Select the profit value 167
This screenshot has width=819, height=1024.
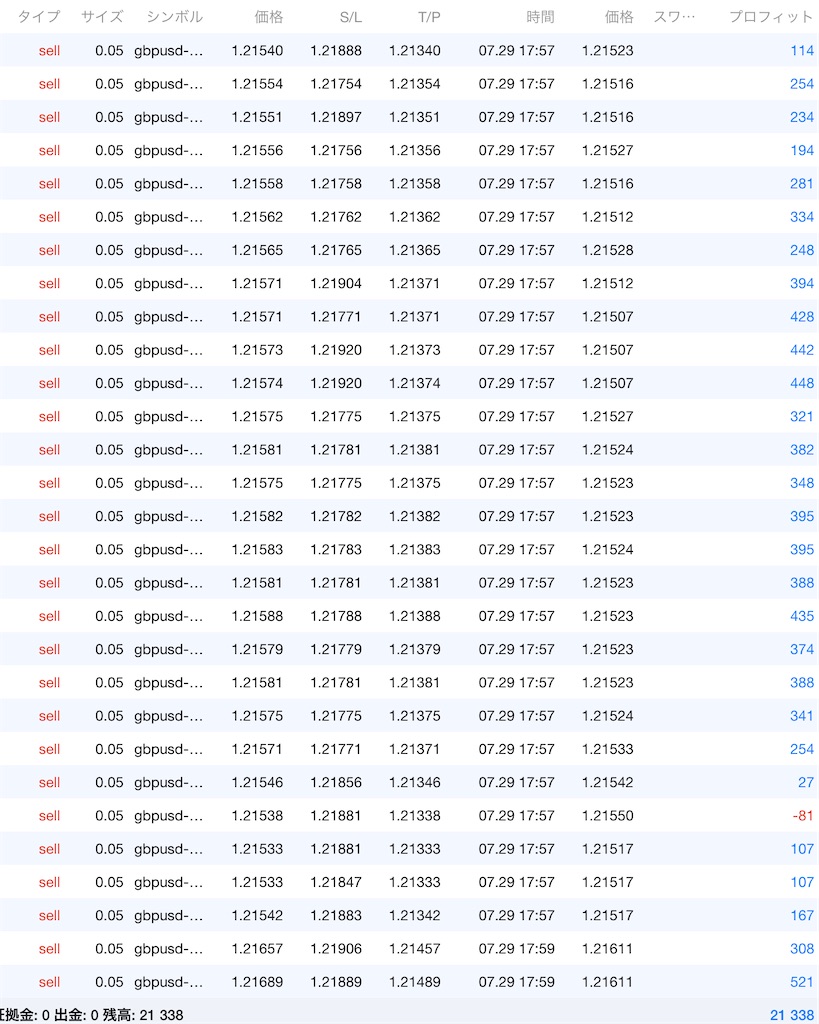click(x=802, y=916)
